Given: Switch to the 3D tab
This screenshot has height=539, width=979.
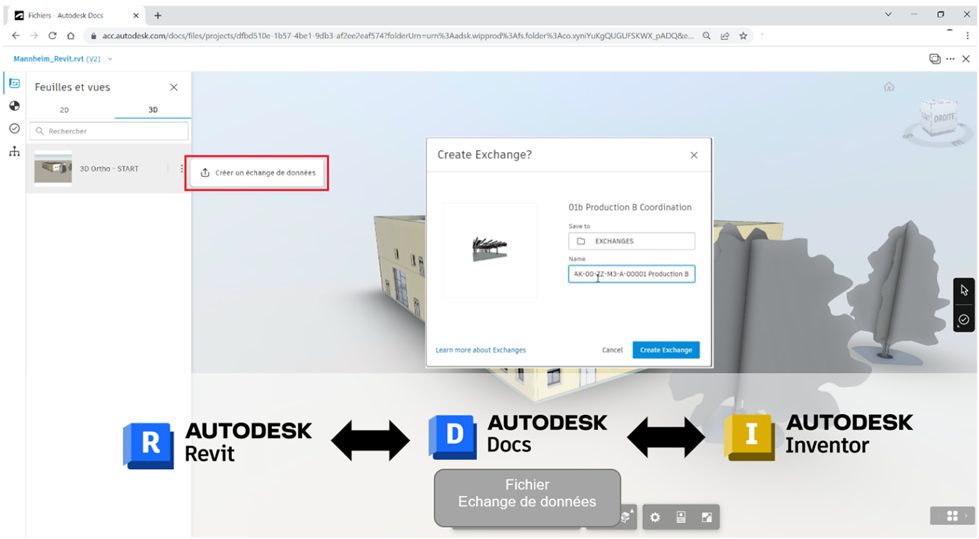Looking at the screenshot, I should (153, 110).
